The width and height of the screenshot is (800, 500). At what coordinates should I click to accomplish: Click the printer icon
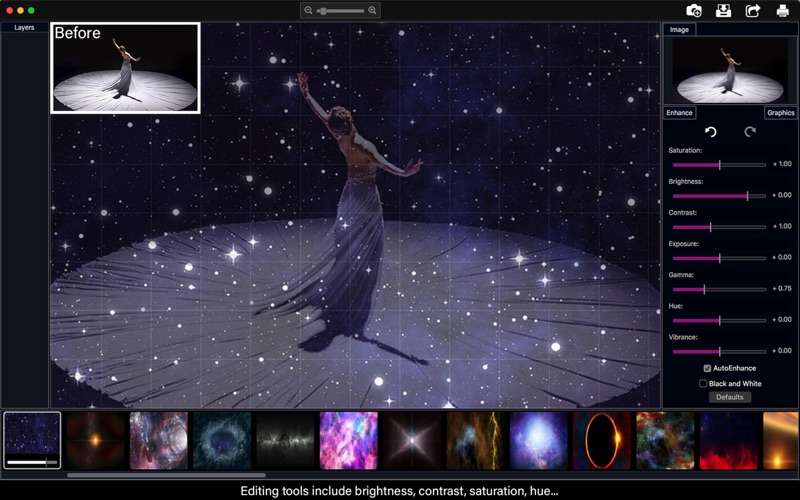[x=783, y=10]
